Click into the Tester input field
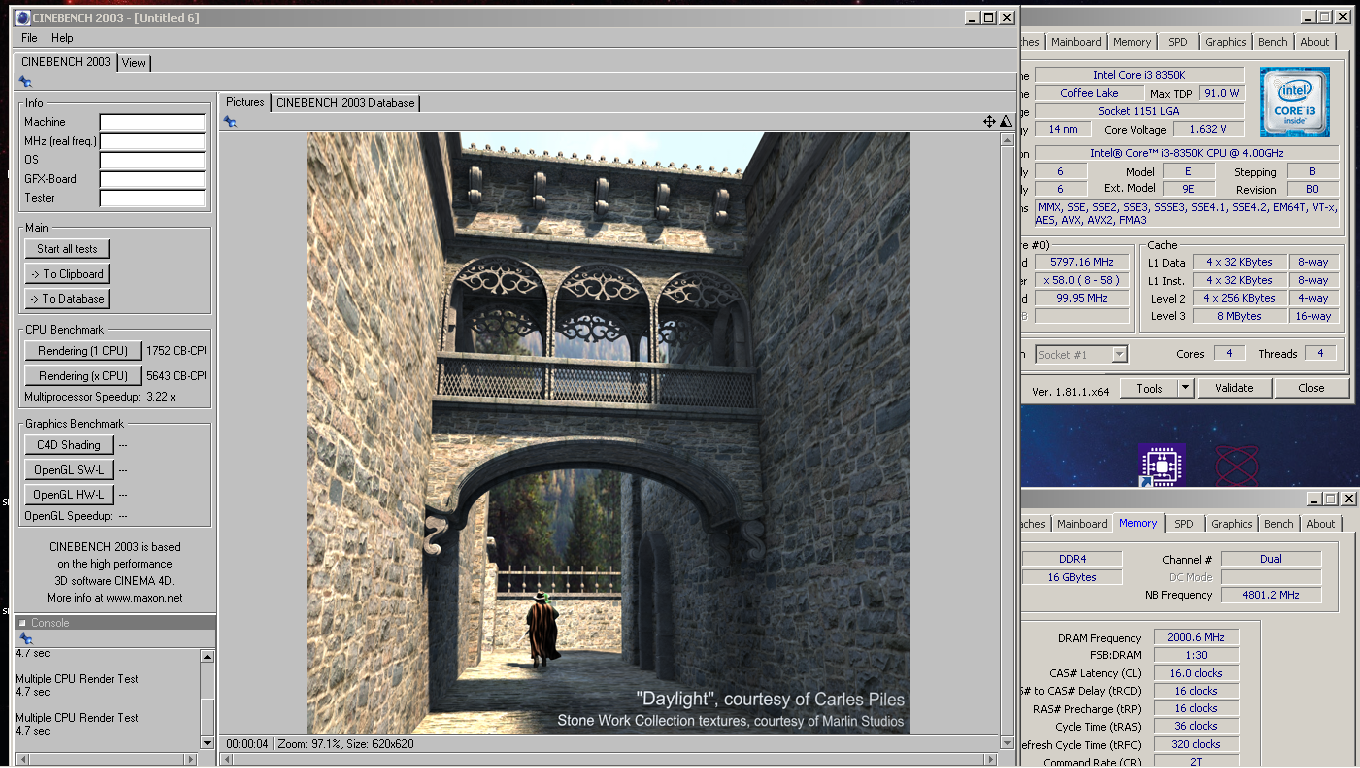Screen dimensions: 1360x768 click(x=152, y=198)
